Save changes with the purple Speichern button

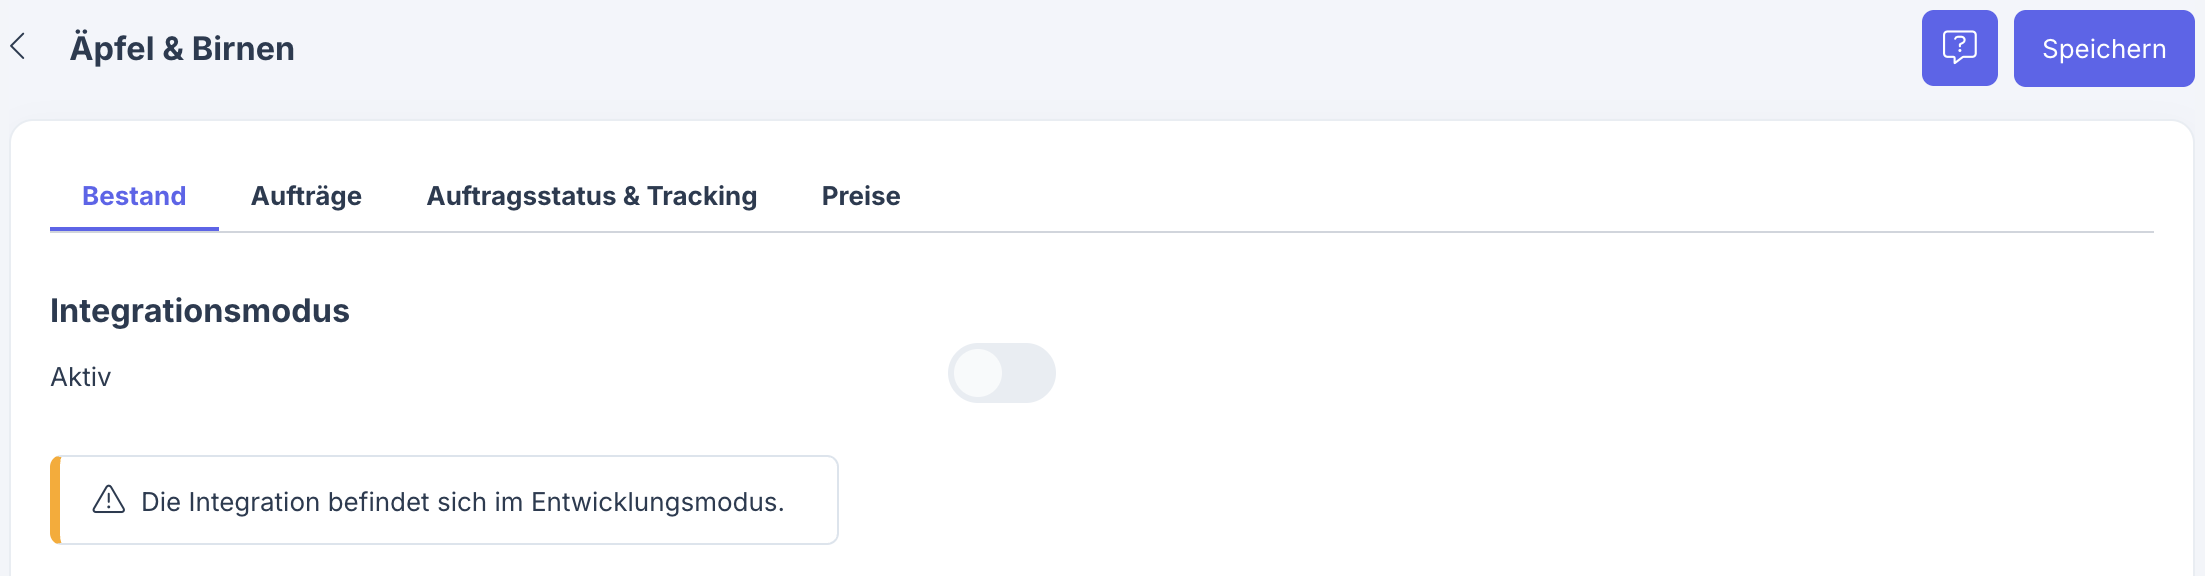point(2103,47)
